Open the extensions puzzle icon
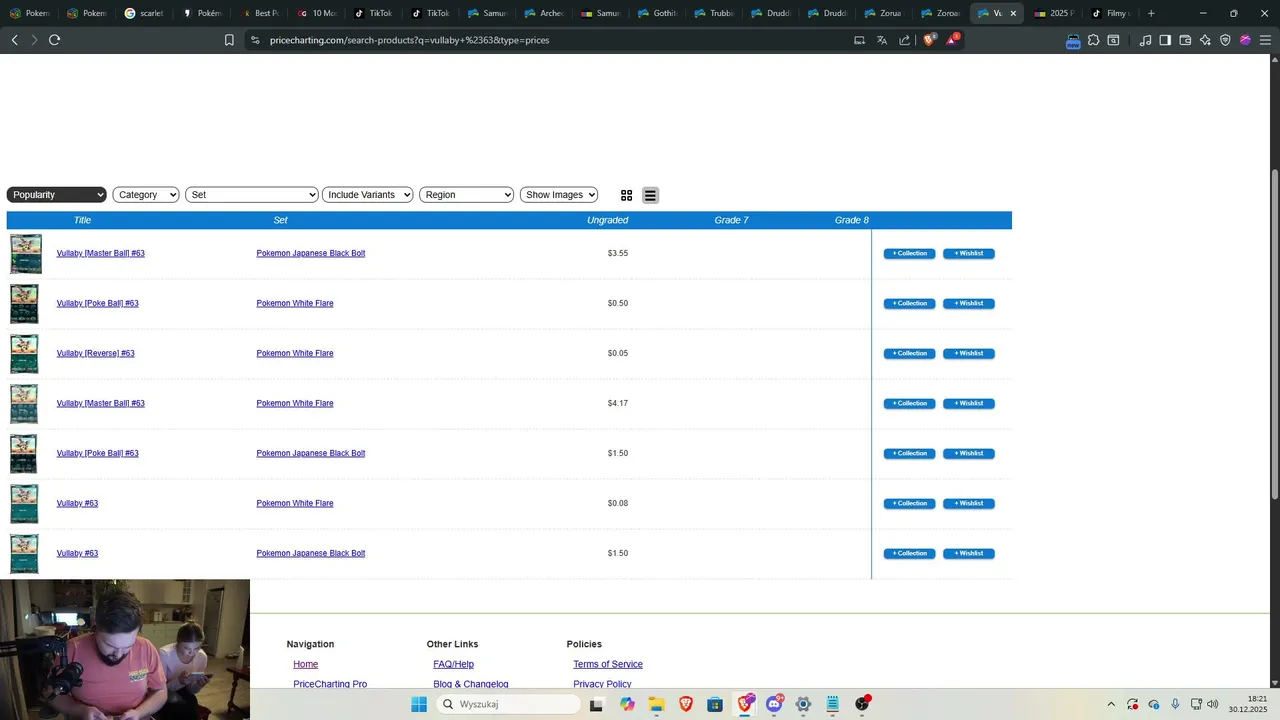1280x720 pixels. (1093, 40)
